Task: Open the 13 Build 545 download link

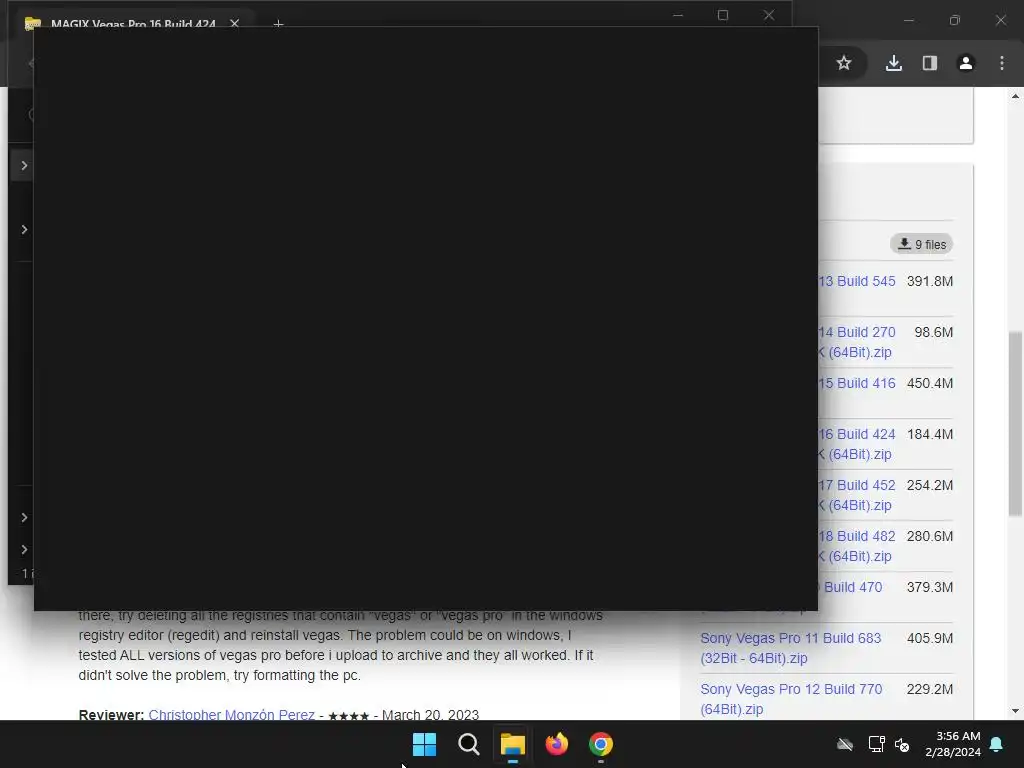Action: 857,281
